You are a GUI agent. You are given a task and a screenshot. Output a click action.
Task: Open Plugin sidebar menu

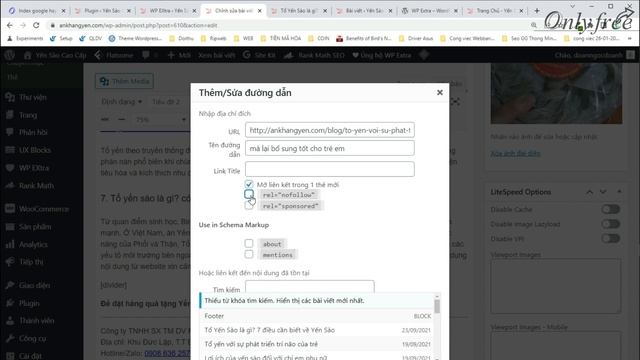(x=29, y=303)
